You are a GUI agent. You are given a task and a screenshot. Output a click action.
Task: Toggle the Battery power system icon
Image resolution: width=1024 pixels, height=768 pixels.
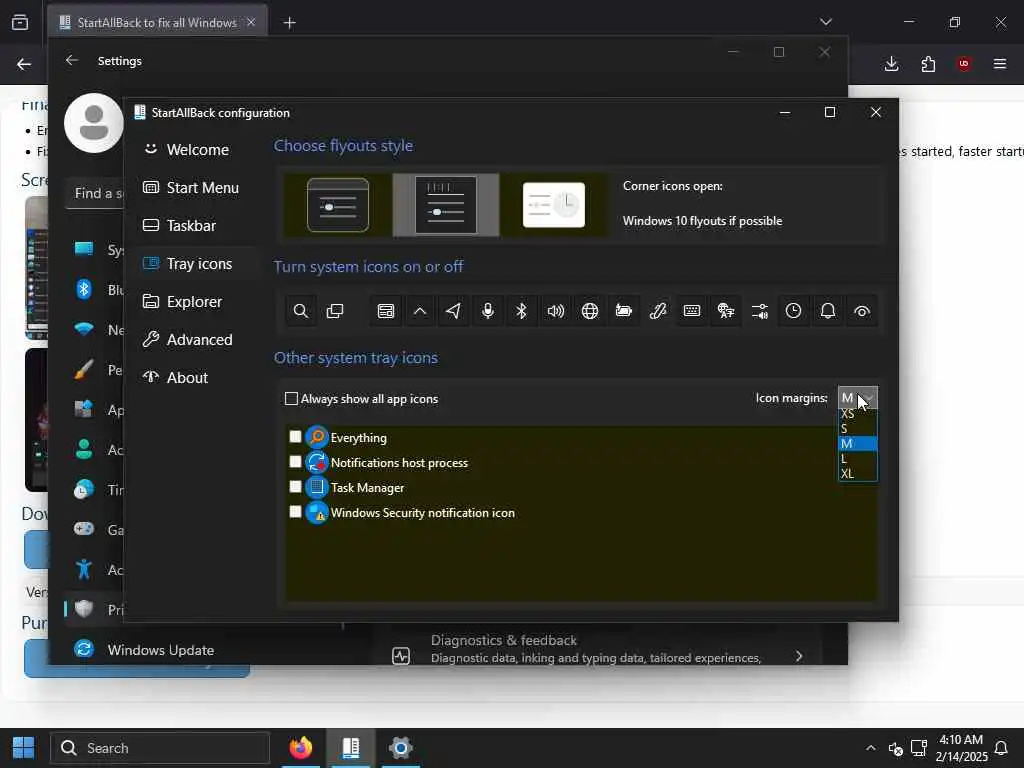pos(624,311)
